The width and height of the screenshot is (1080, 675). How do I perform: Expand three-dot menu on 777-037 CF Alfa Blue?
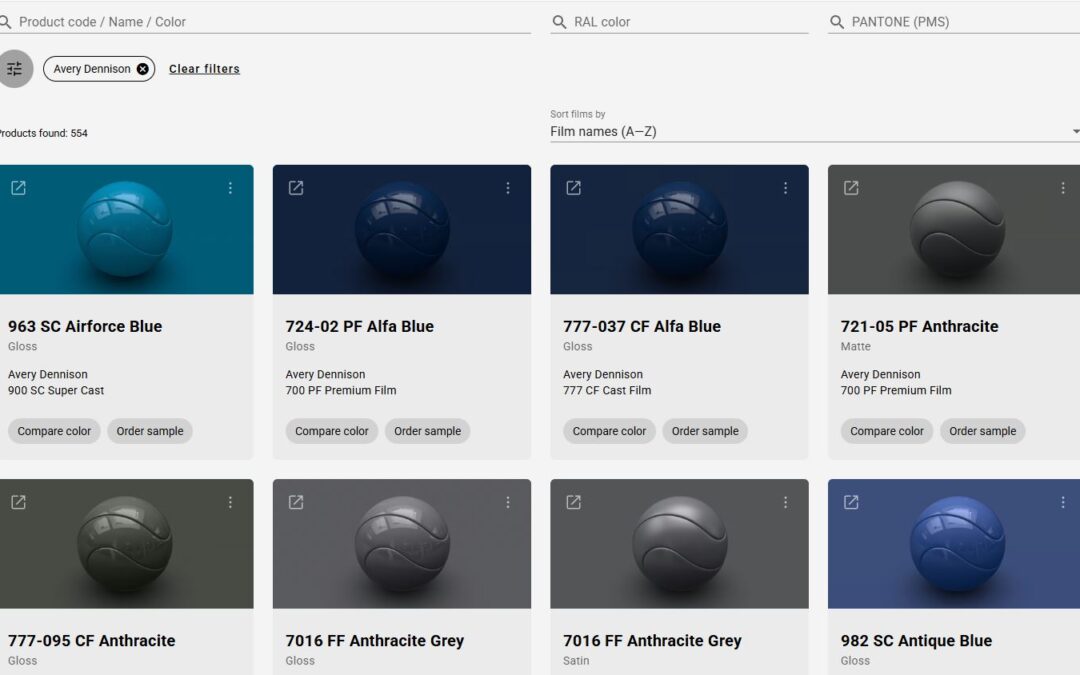click(x=785, y=188)
